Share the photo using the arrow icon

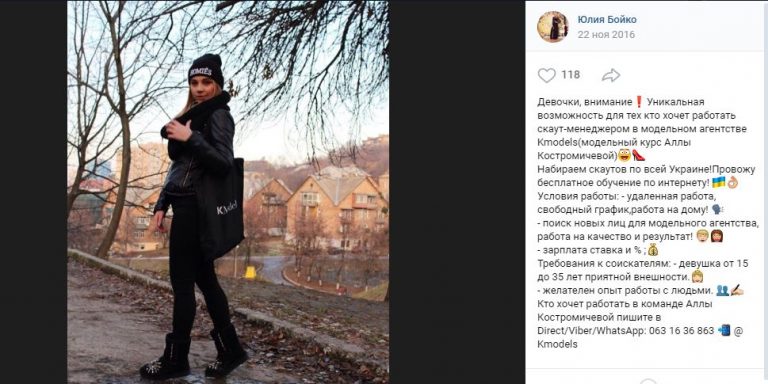click(x=611, y=75)
